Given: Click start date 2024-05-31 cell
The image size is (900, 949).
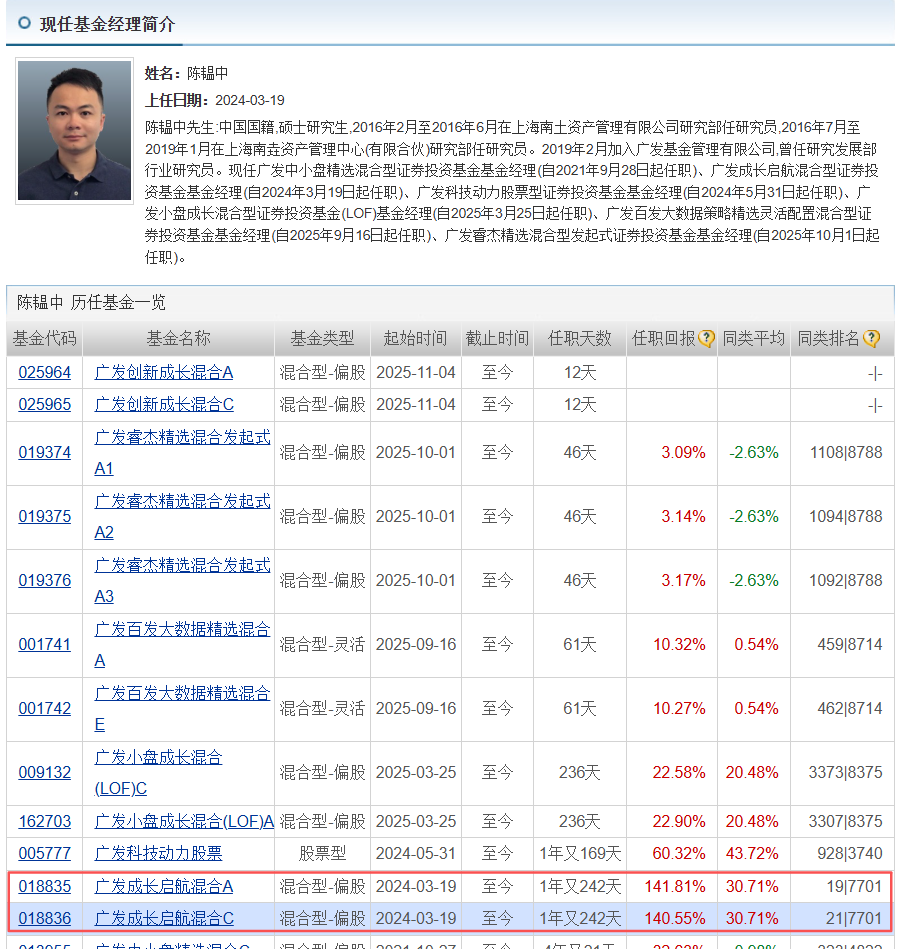Looking at the screenshot, I should (x=416, y=853).
